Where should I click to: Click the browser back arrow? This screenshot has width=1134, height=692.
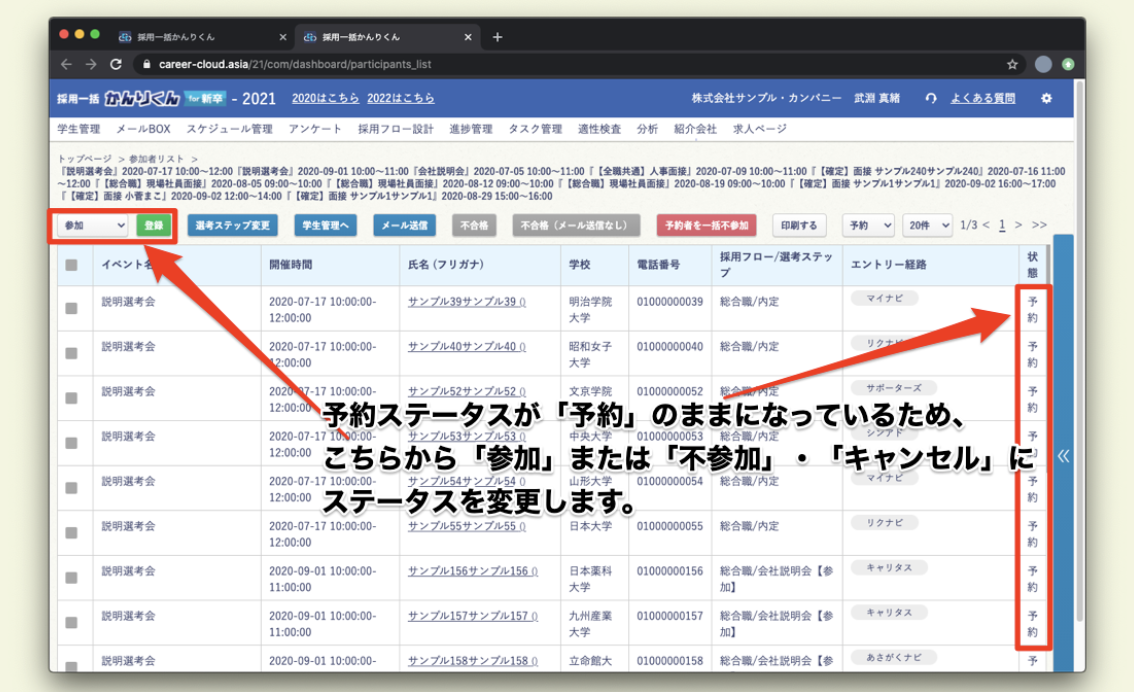66,64
